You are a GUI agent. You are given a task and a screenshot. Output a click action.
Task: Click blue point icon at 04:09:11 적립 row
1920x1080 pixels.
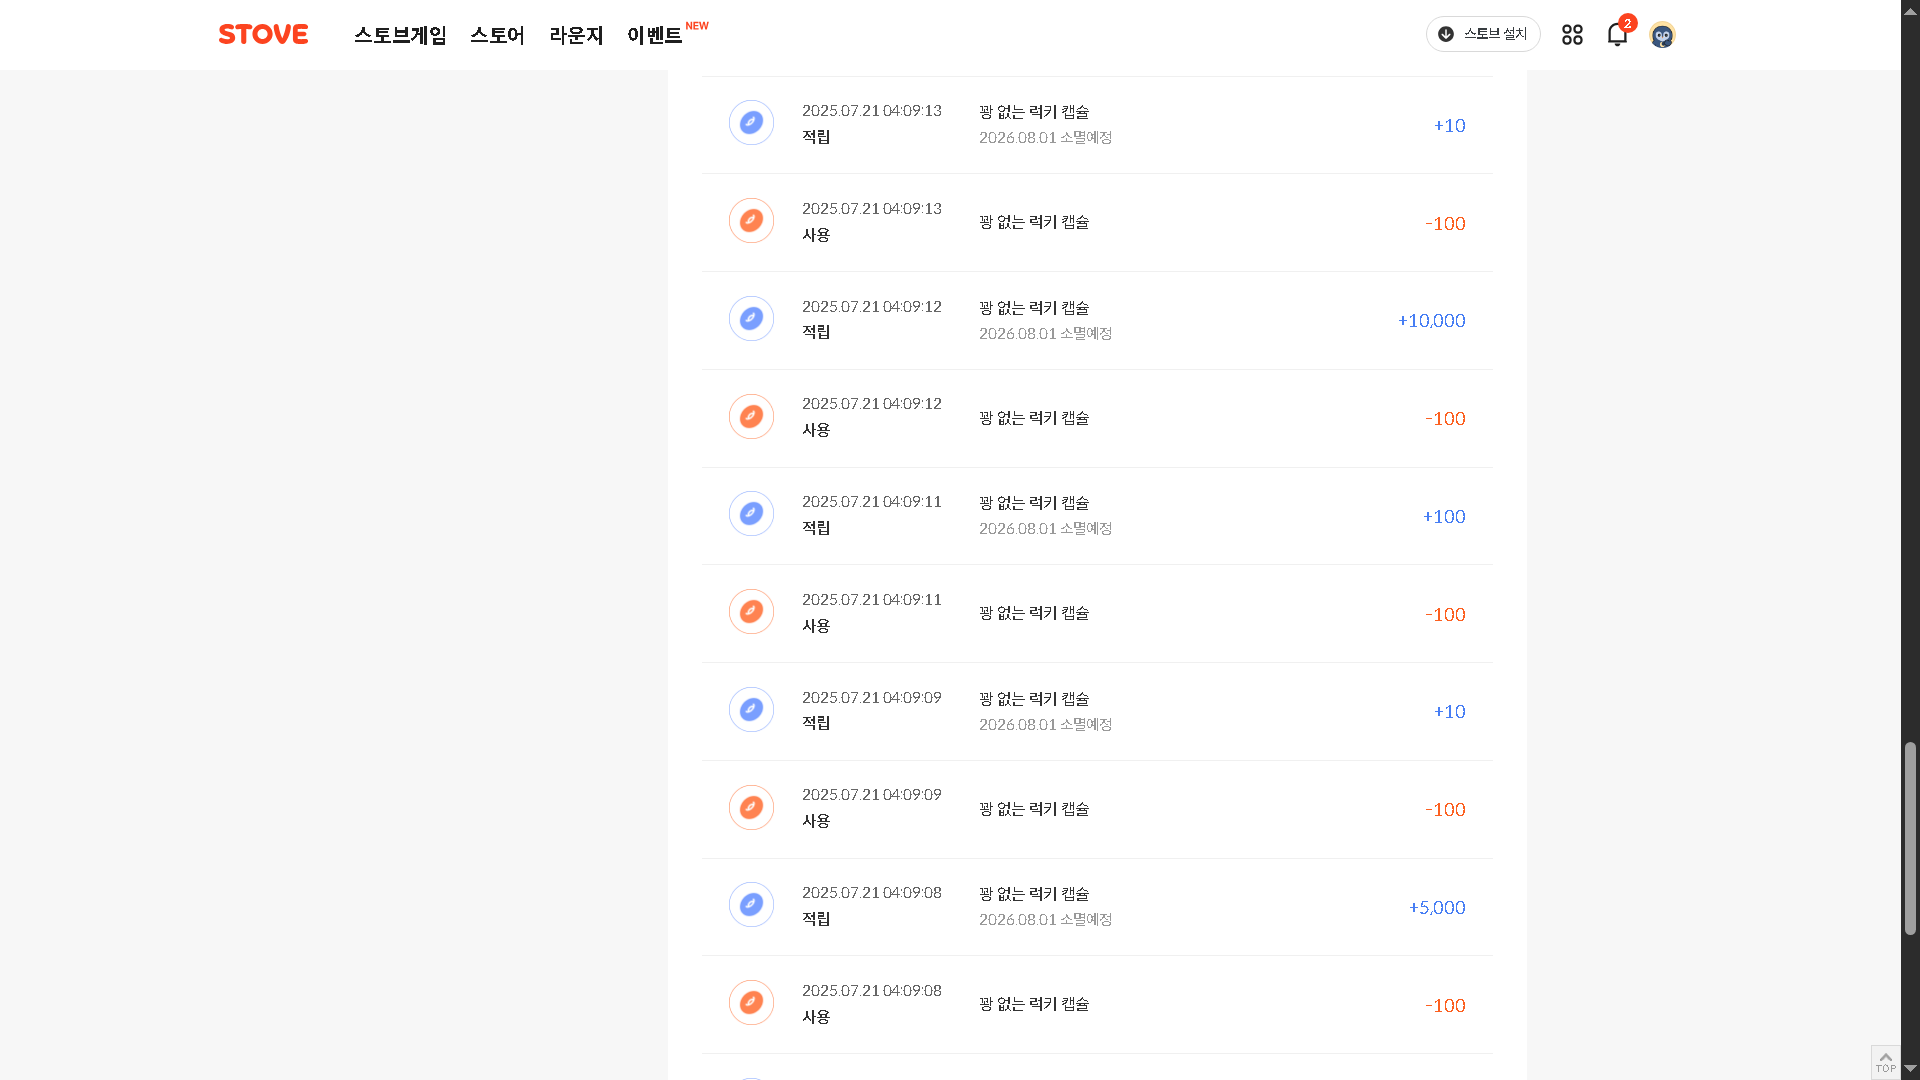tap(751, 514)
